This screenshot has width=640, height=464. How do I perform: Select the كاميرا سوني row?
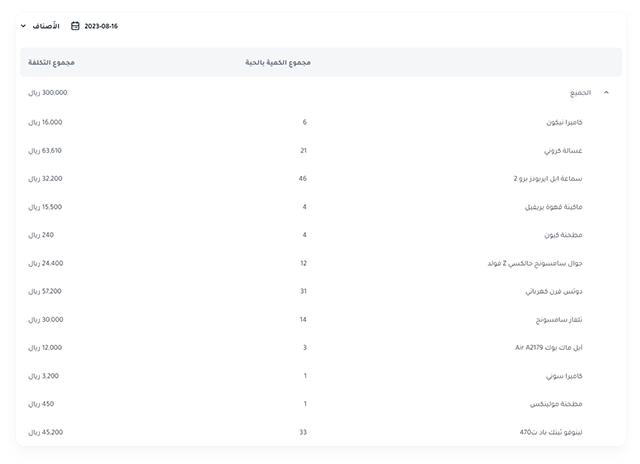pos(565,376)
